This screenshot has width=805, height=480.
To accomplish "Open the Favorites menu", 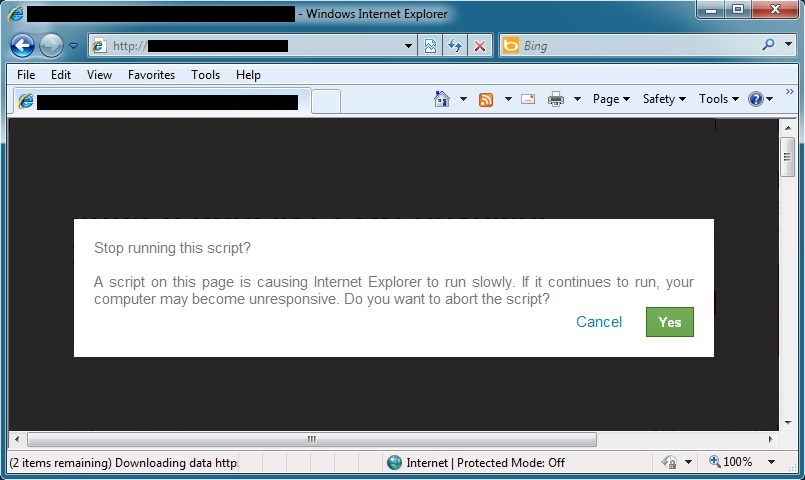I will coord(151,74).
